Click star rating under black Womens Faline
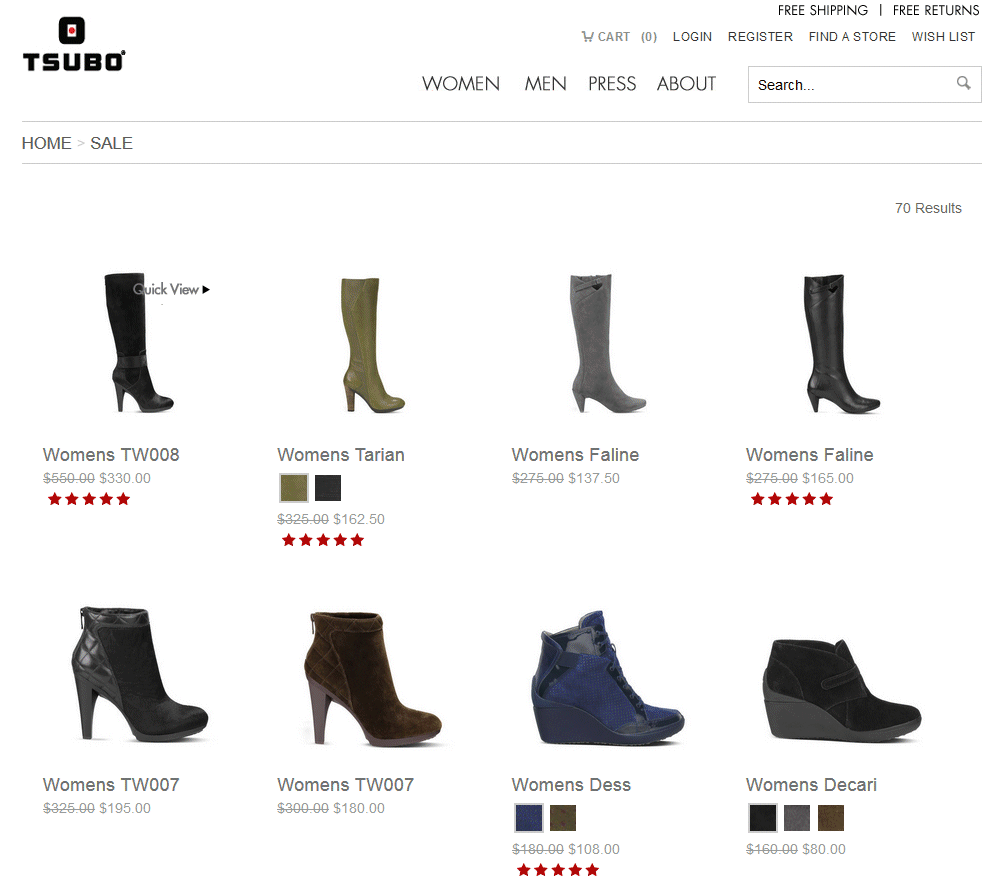The height and width of the screenshot is (891, 1002). coord(792,499)
